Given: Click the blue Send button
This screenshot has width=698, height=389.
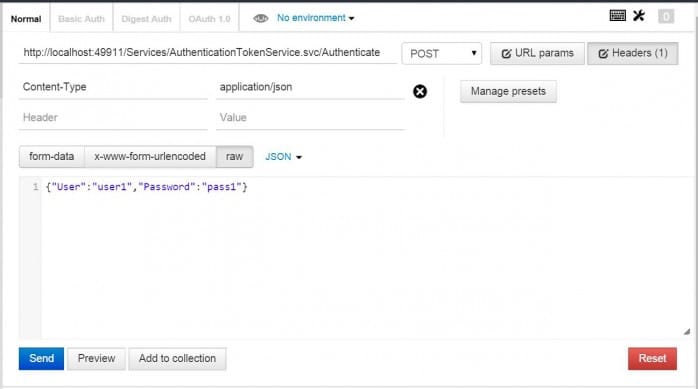Looking at the screenshot, I should tap(41, 358).
